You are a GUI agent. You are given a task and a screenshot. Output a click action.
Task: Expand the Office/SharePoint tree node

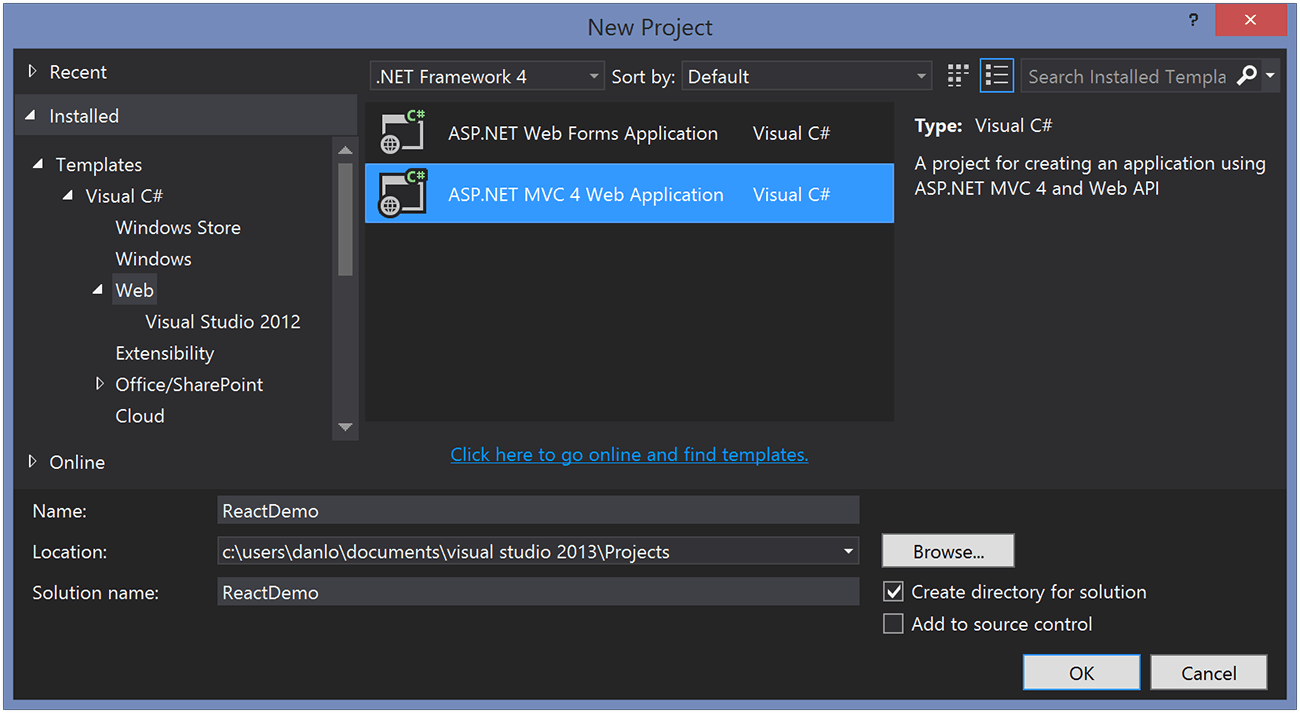(x=100, y=384)
